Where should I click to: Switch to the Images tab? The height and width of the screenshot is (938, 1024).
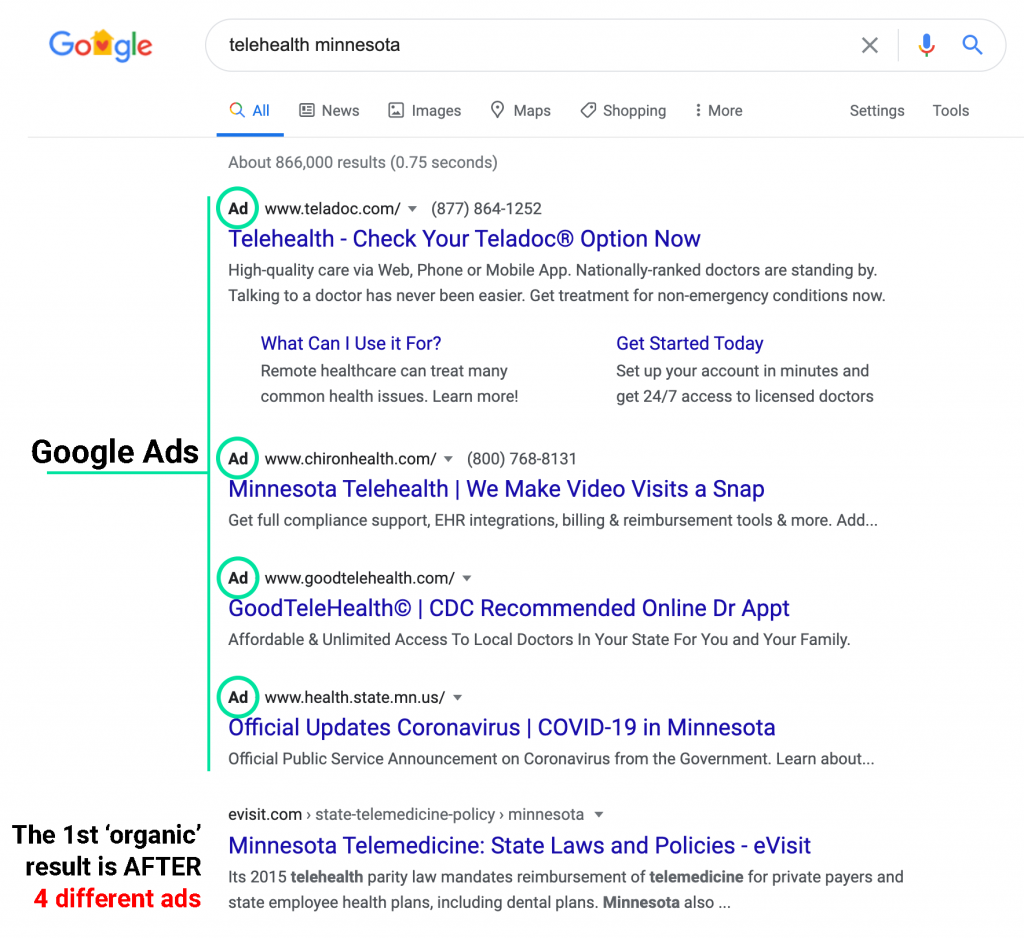point(425,111)
